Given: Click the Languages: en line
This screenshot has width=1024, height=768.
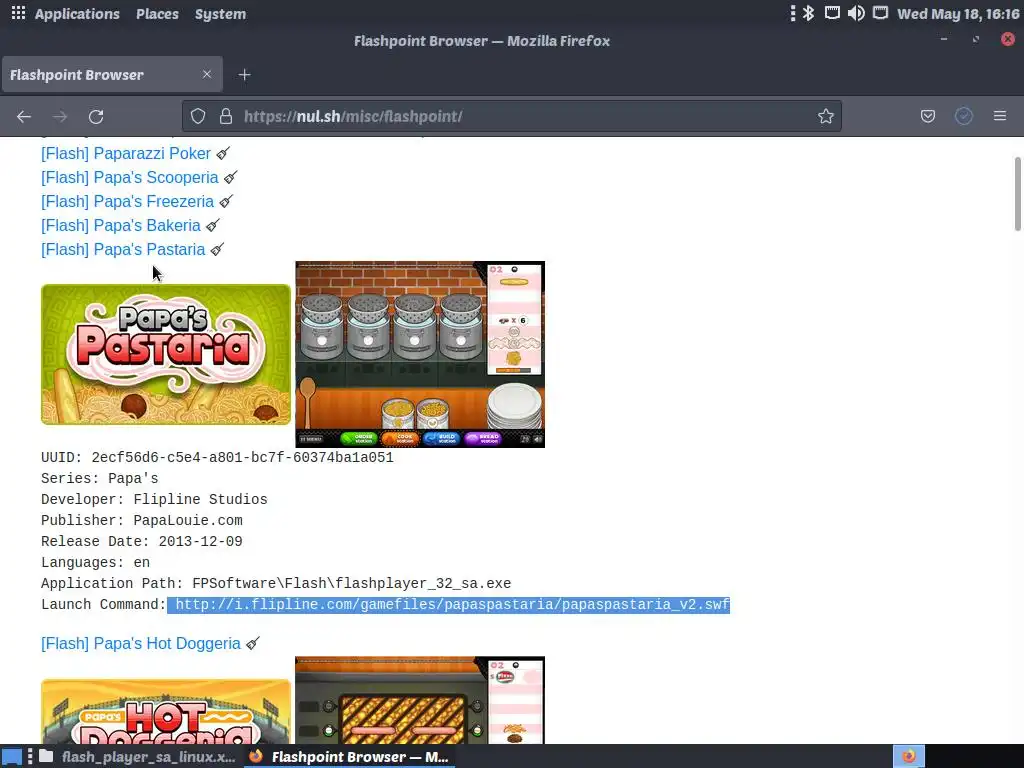Looking at the screenshot, I should click(95, 562).
